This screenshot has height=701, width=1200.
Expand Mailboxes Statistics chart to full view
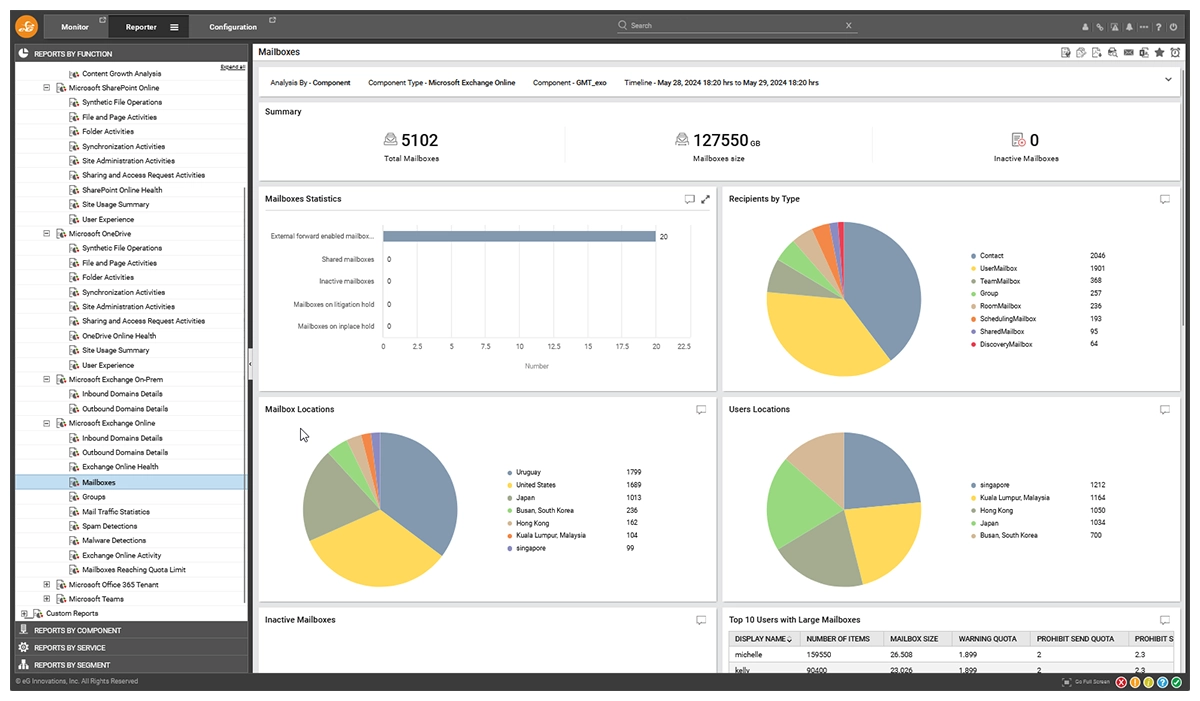click(705, 199)
